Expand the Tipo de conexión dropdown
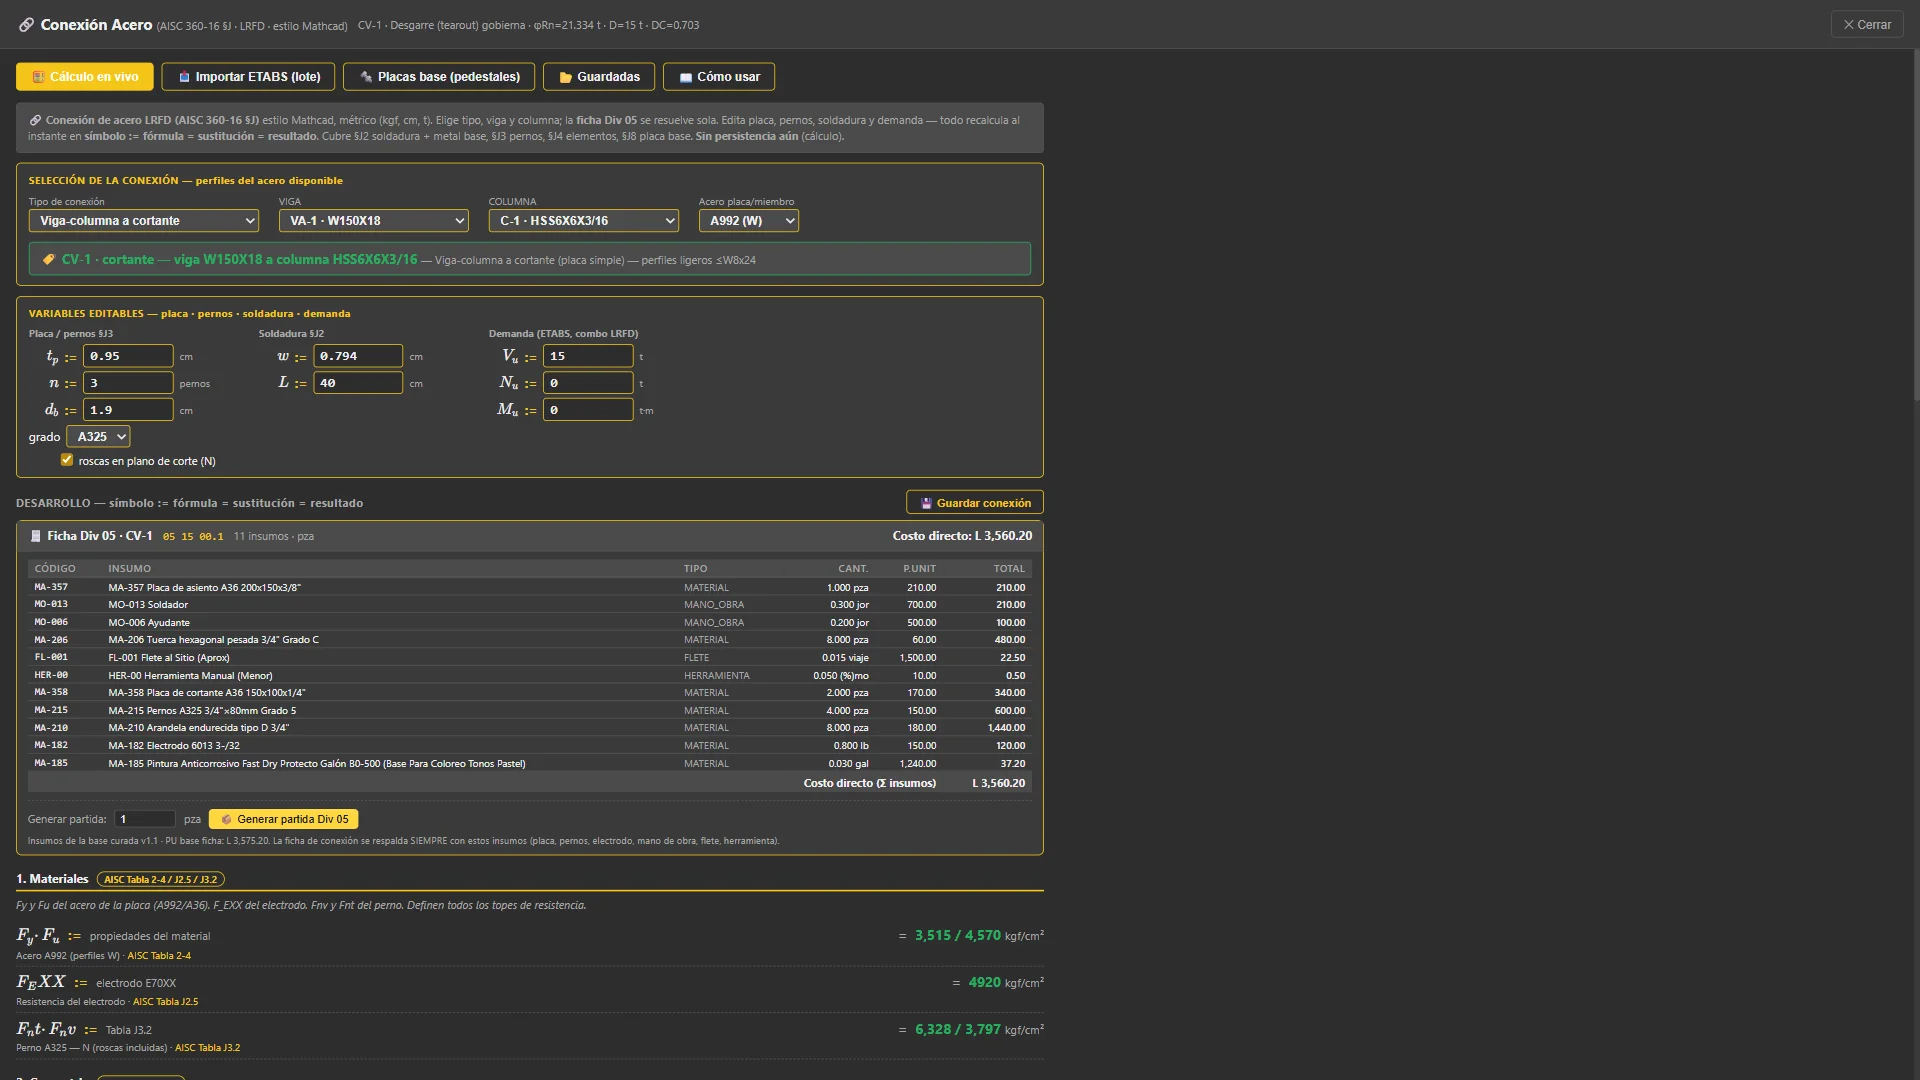 pyautogui.click(x=144, y=221)
